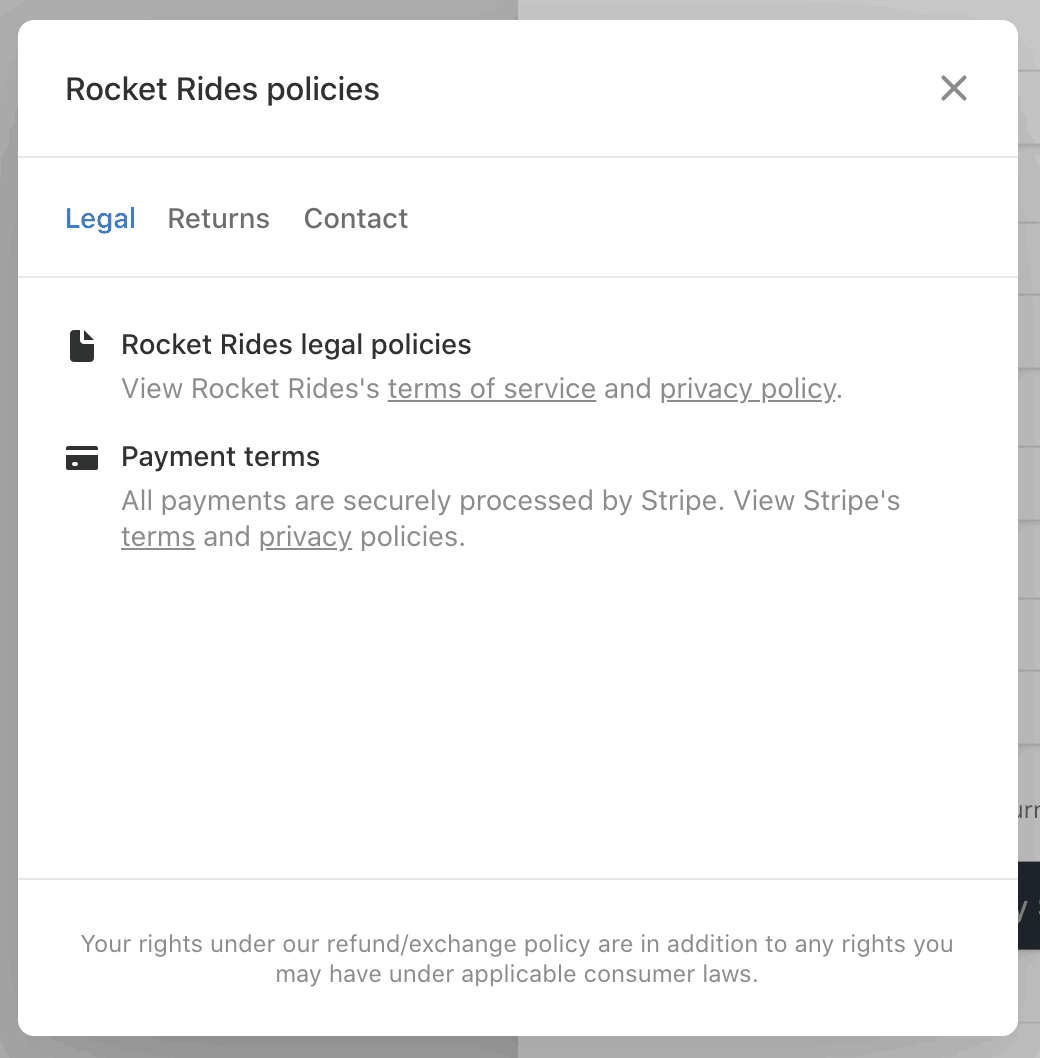This screenshot has width=1040, height=1058.
Task: Click the document icon beside legal policies
Action: click(x=82, y=346)
